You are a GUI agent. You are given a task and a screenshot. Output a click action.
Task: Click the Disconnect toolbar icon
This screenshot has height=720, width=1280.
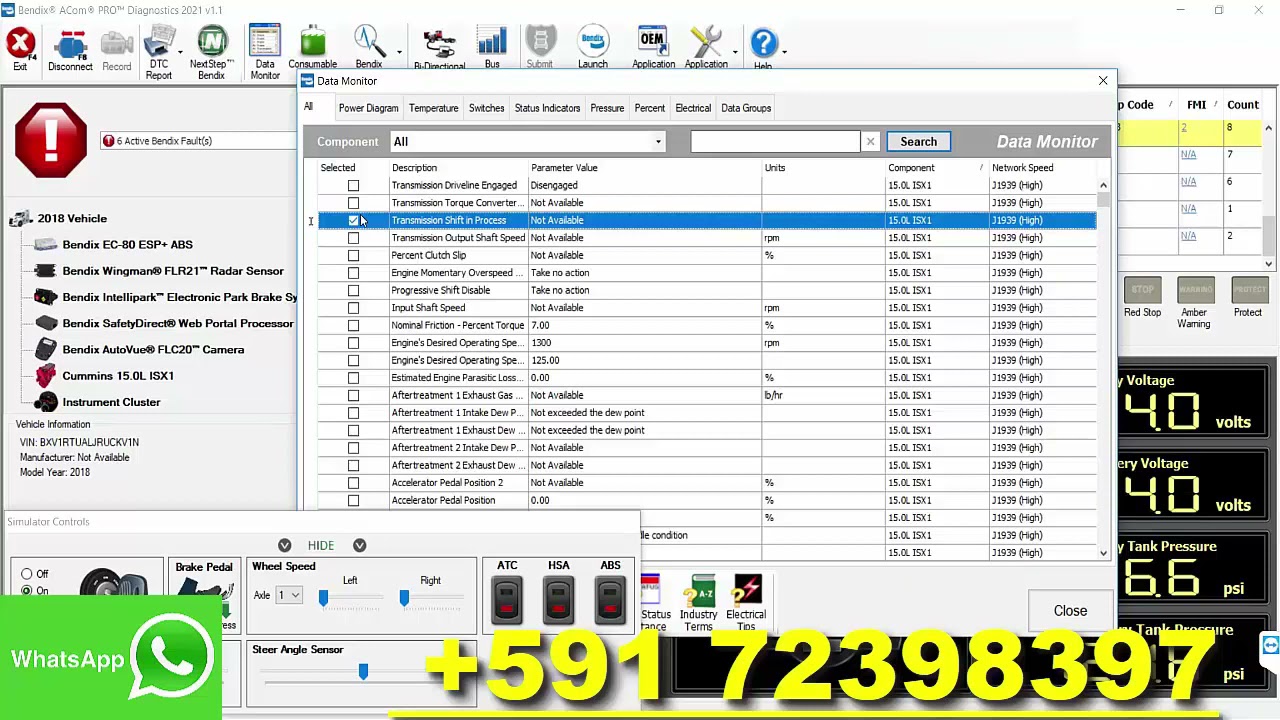coord(70,50)
